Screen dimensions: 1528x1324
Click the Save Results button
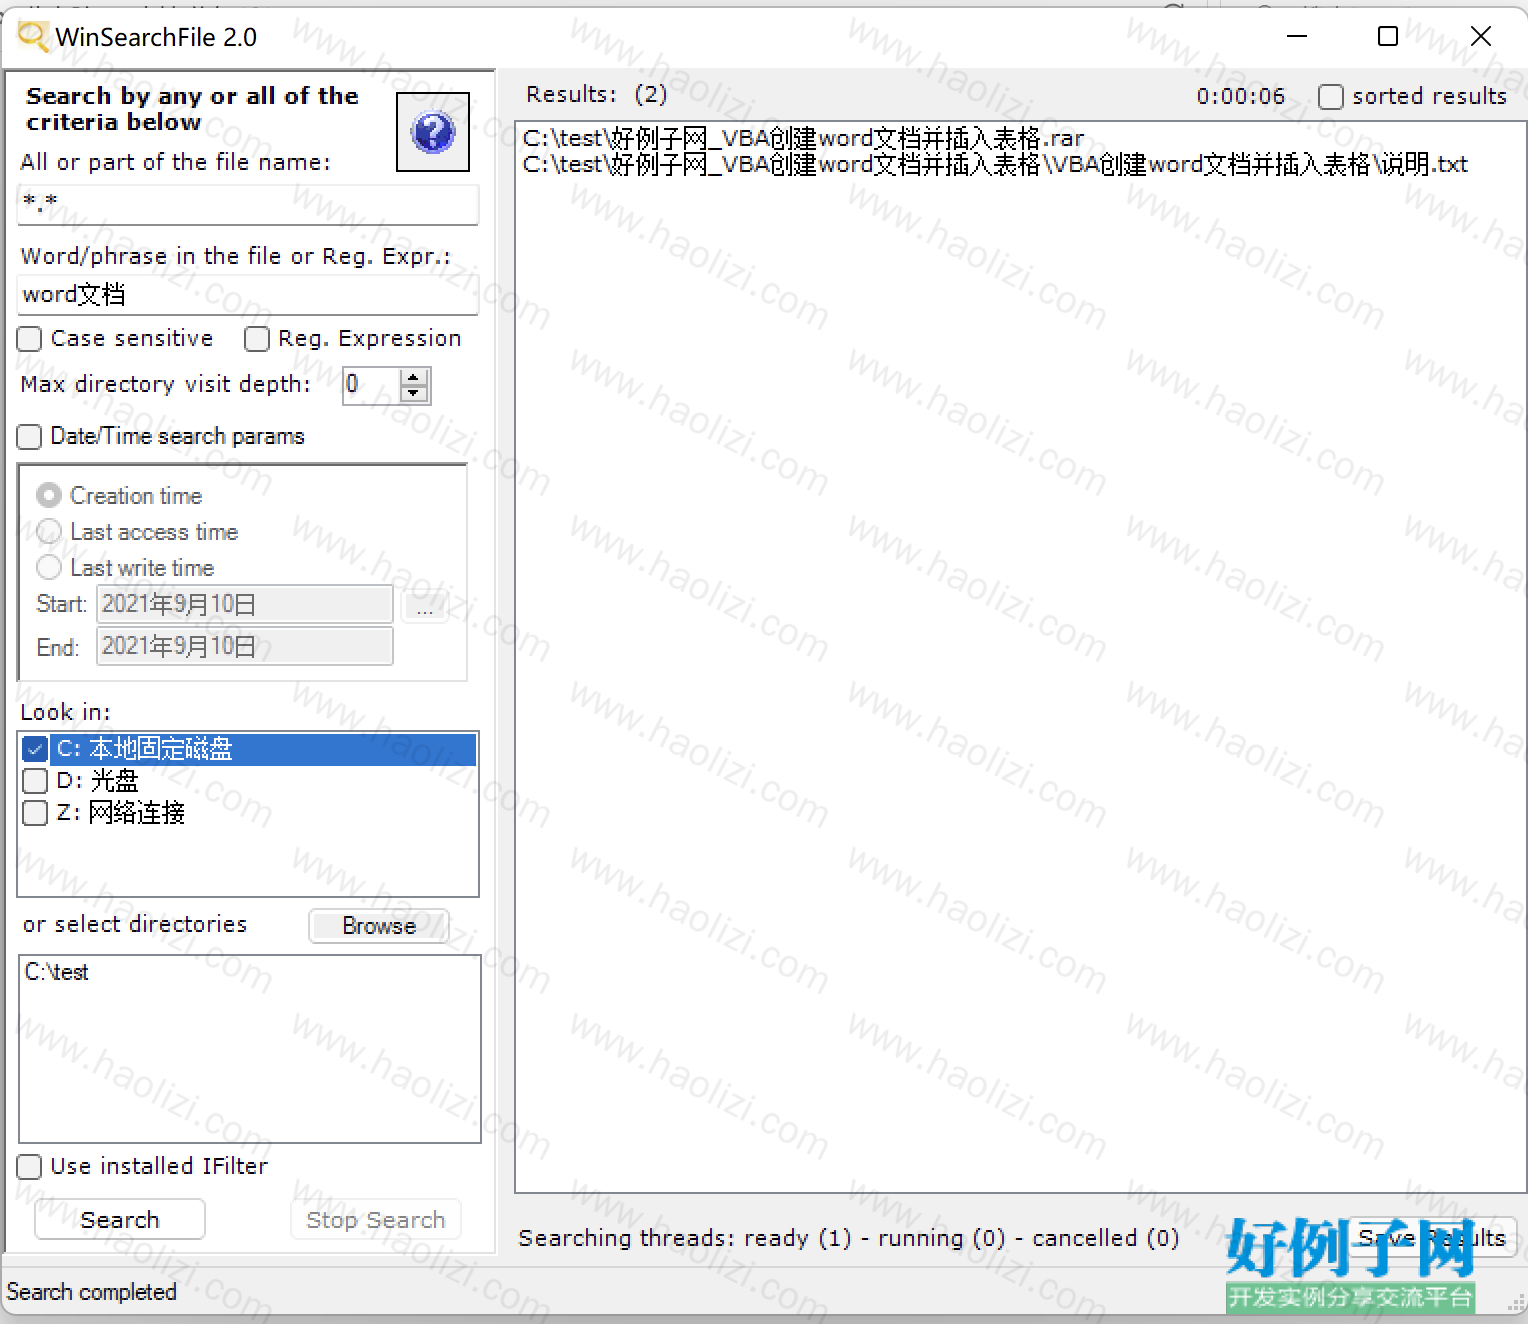coord(1432,1238)
